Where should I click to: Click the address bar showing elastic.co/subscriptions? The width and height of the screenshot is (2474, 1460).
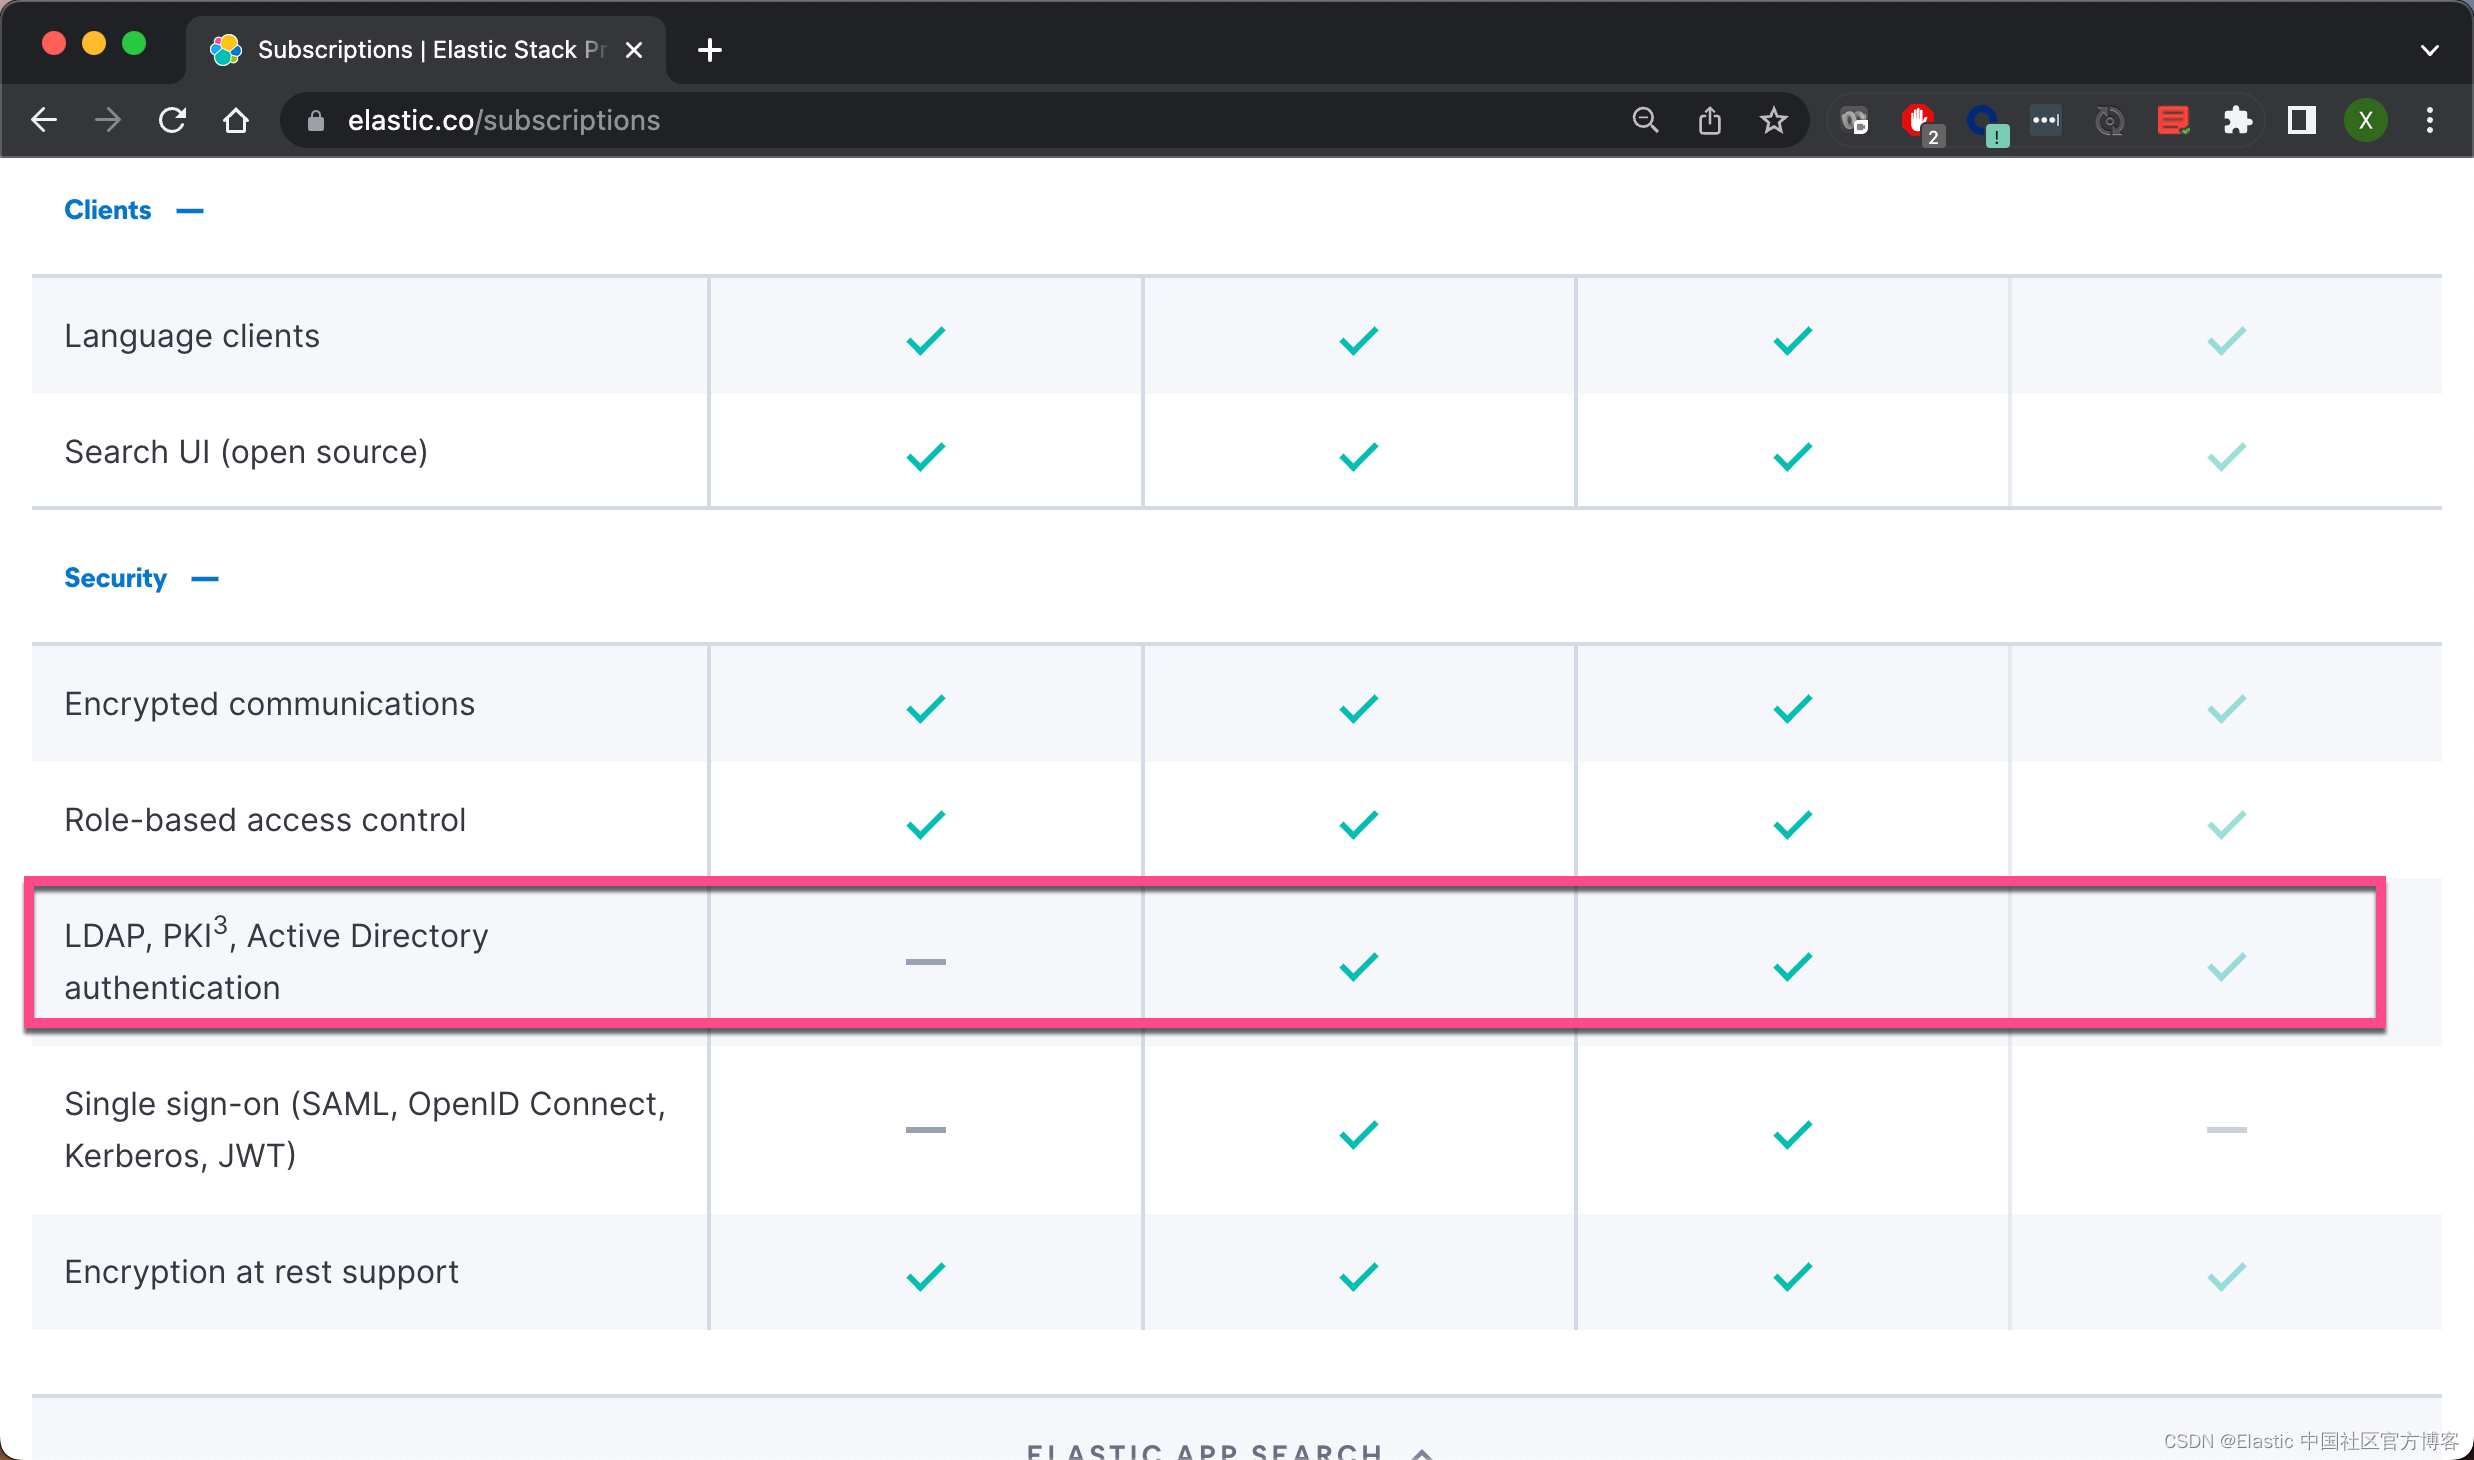pyautogui.click(x=503, y=120)
